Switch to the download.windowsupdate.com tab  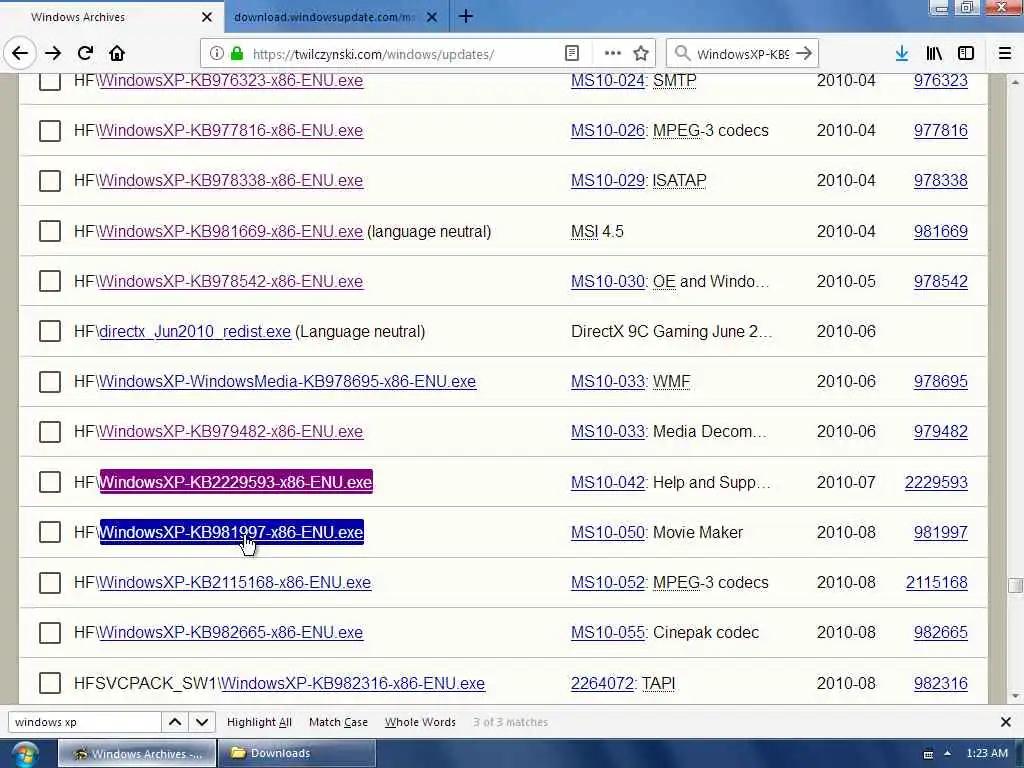pyautogui.click(x=336, y=17)
